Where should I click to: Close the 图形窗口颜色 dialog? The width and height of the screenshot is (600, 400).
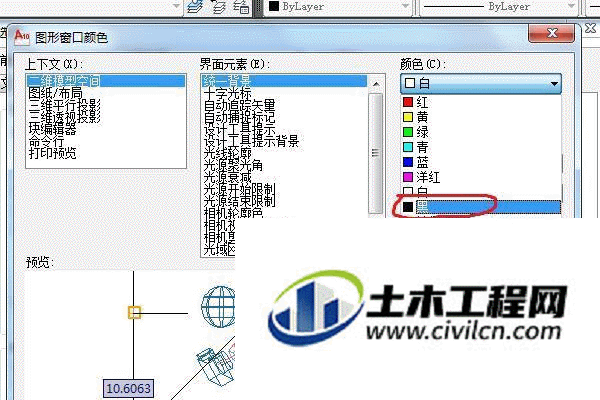(x=551, y=33)
